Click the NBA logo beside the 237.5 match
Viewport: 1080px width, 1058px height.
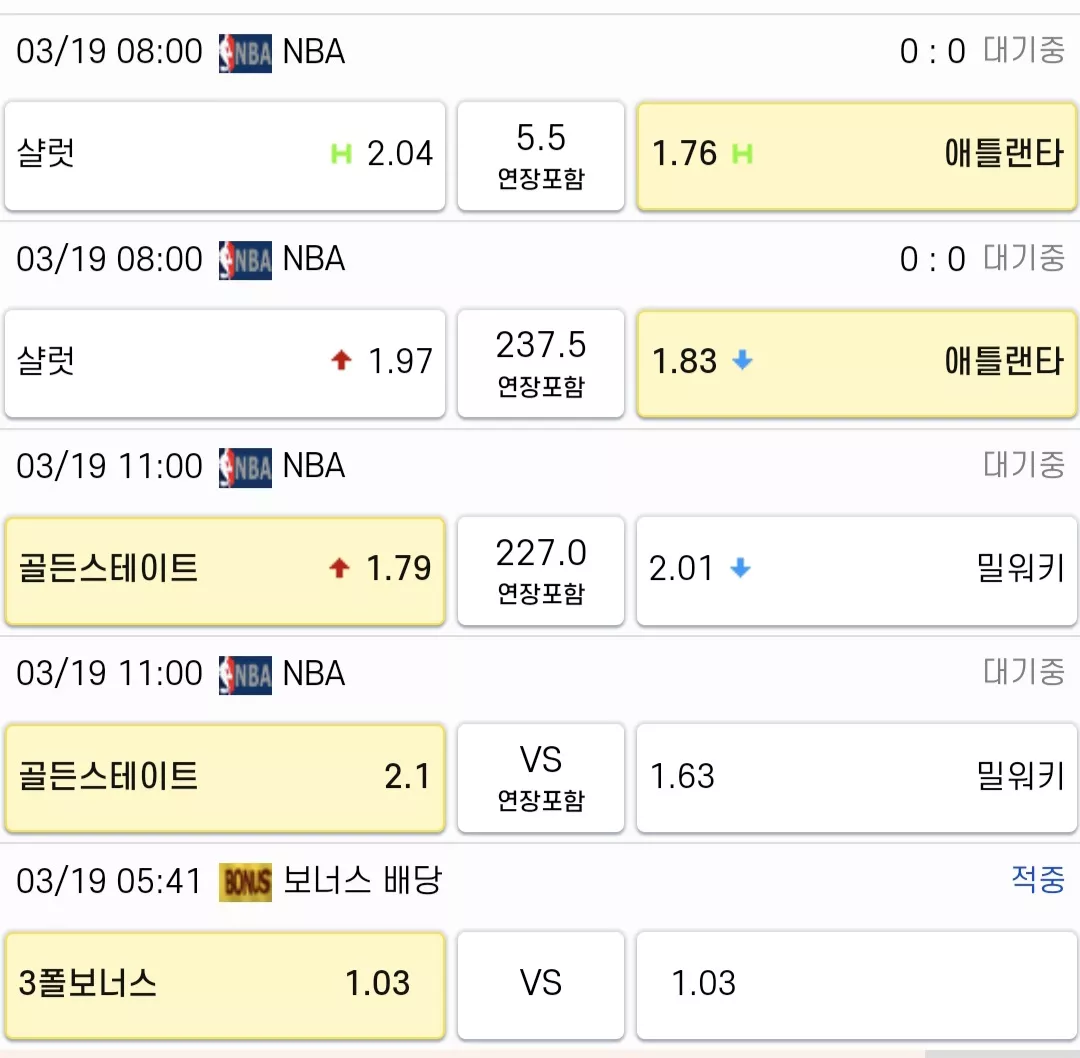click(x=245, y=260)
